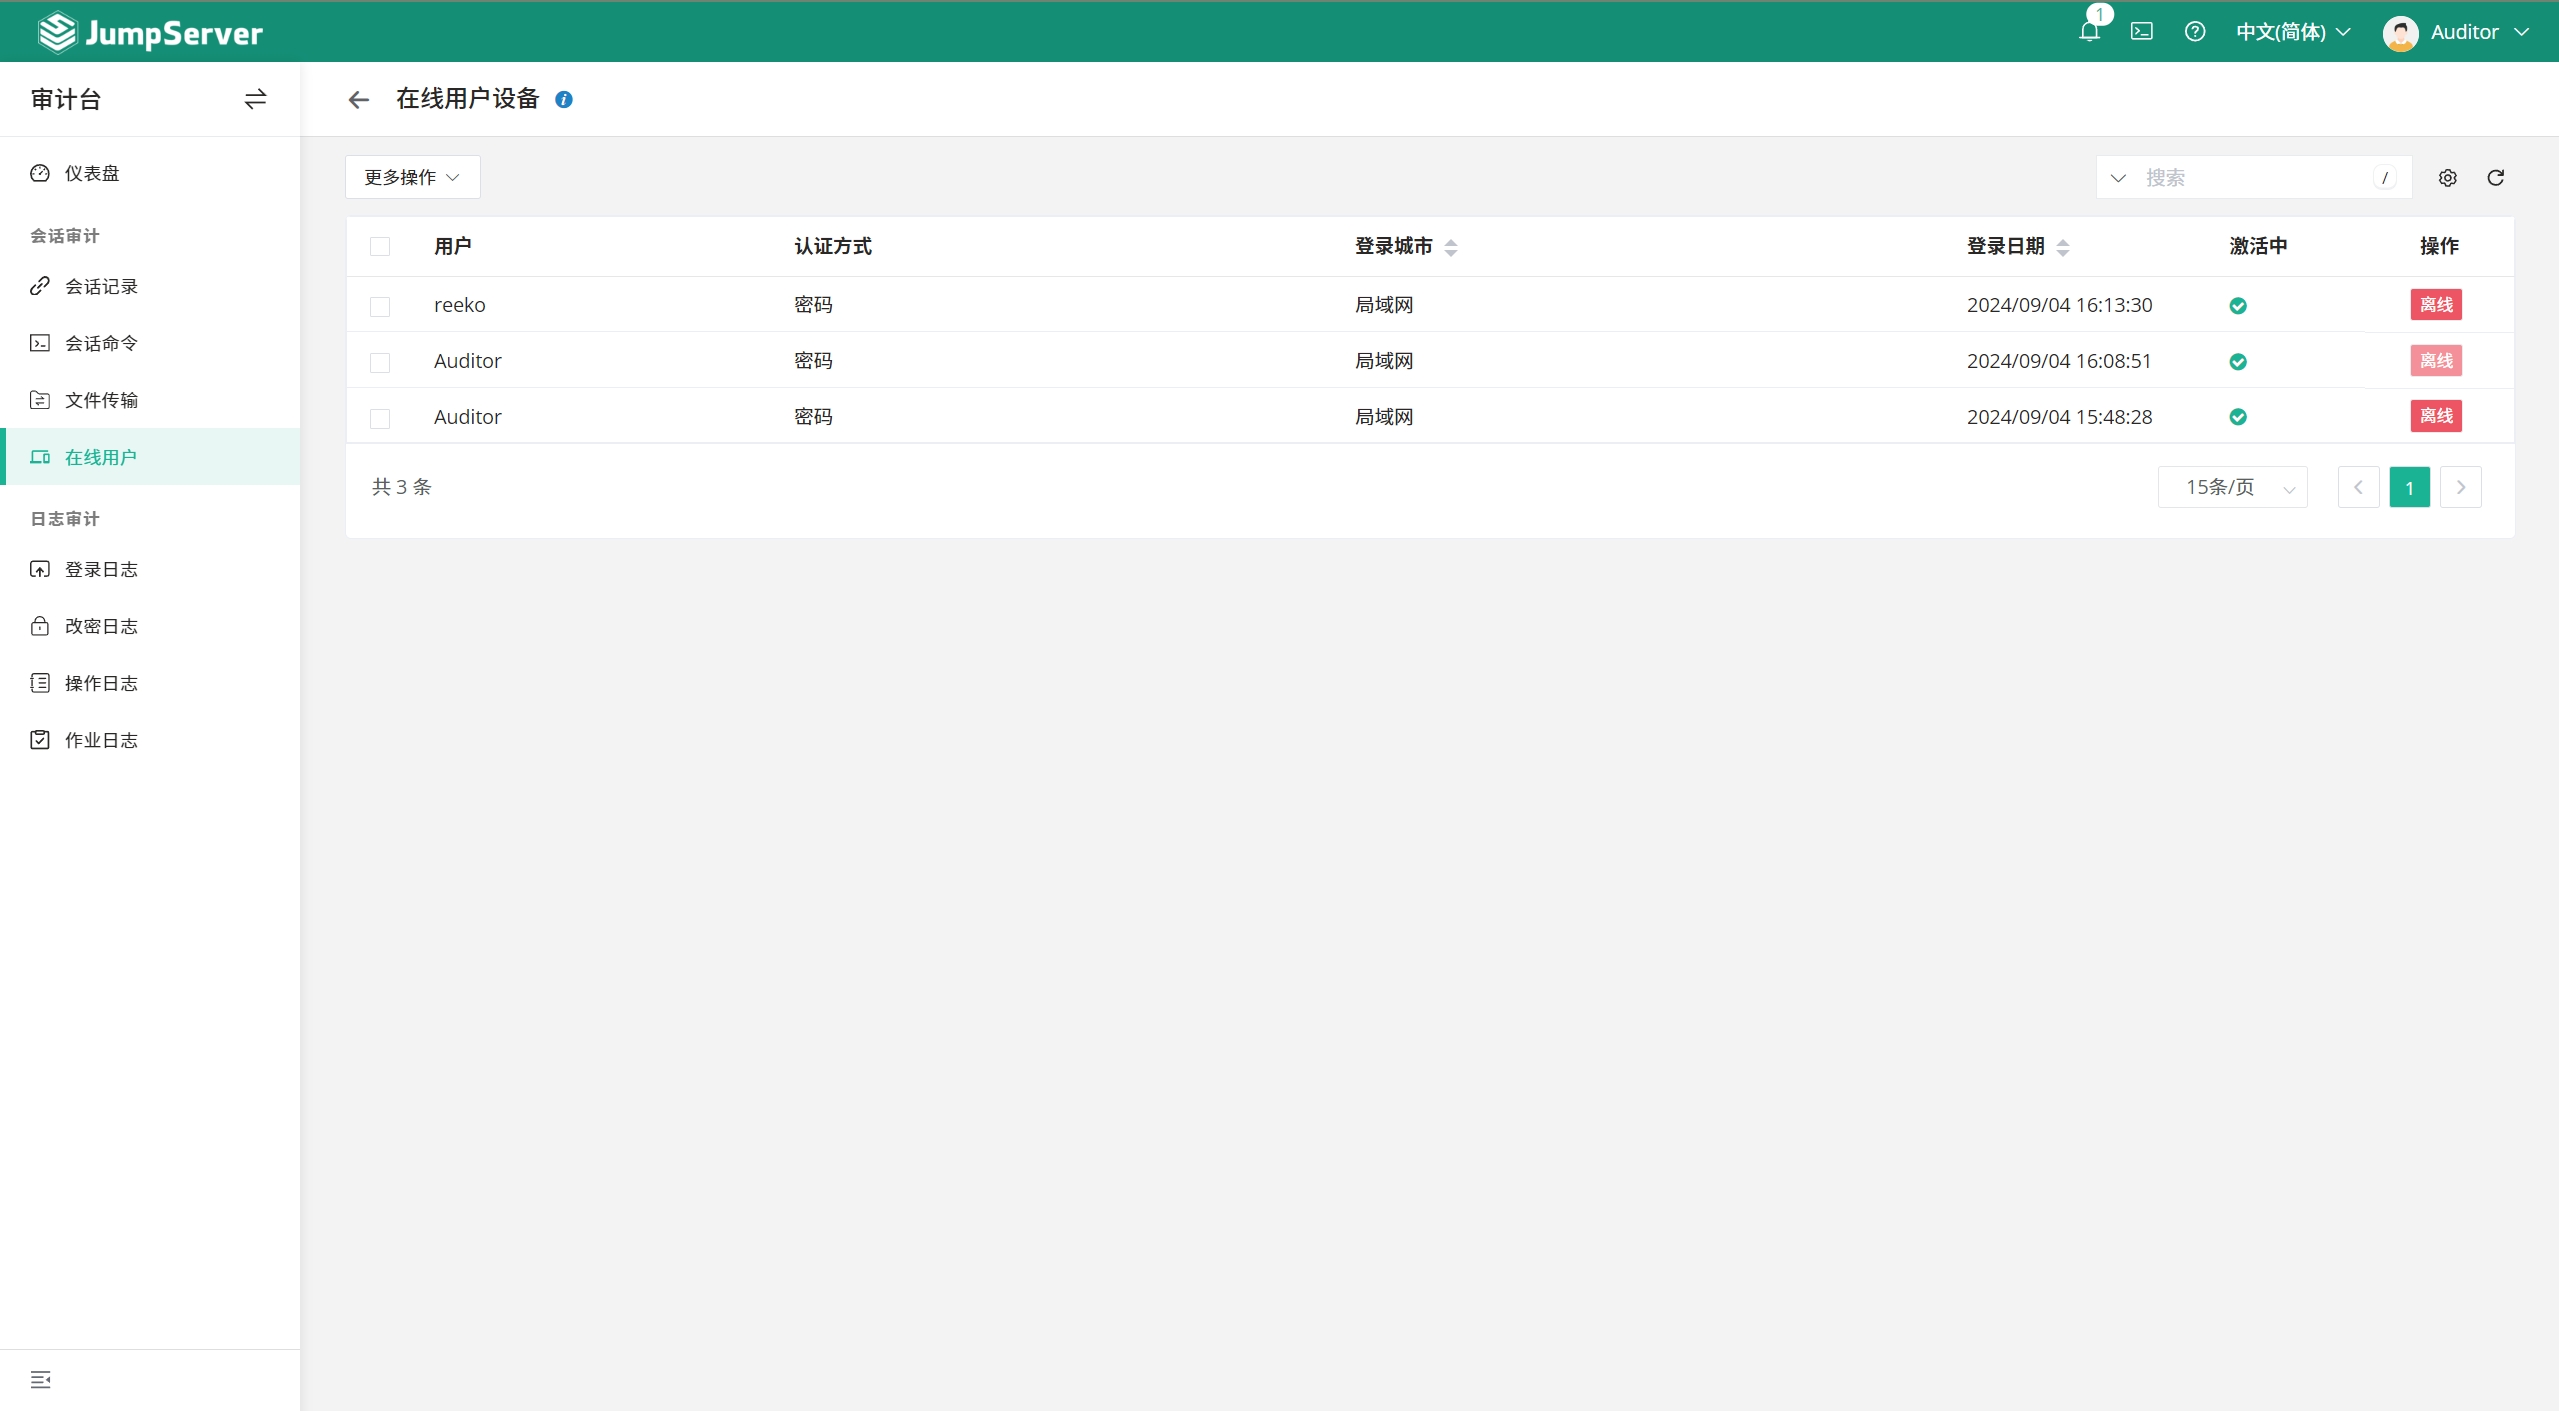This screenshot has width=2559, height=1411.
Task: Select 在线用户 in the sidebar
Action: 150,457
